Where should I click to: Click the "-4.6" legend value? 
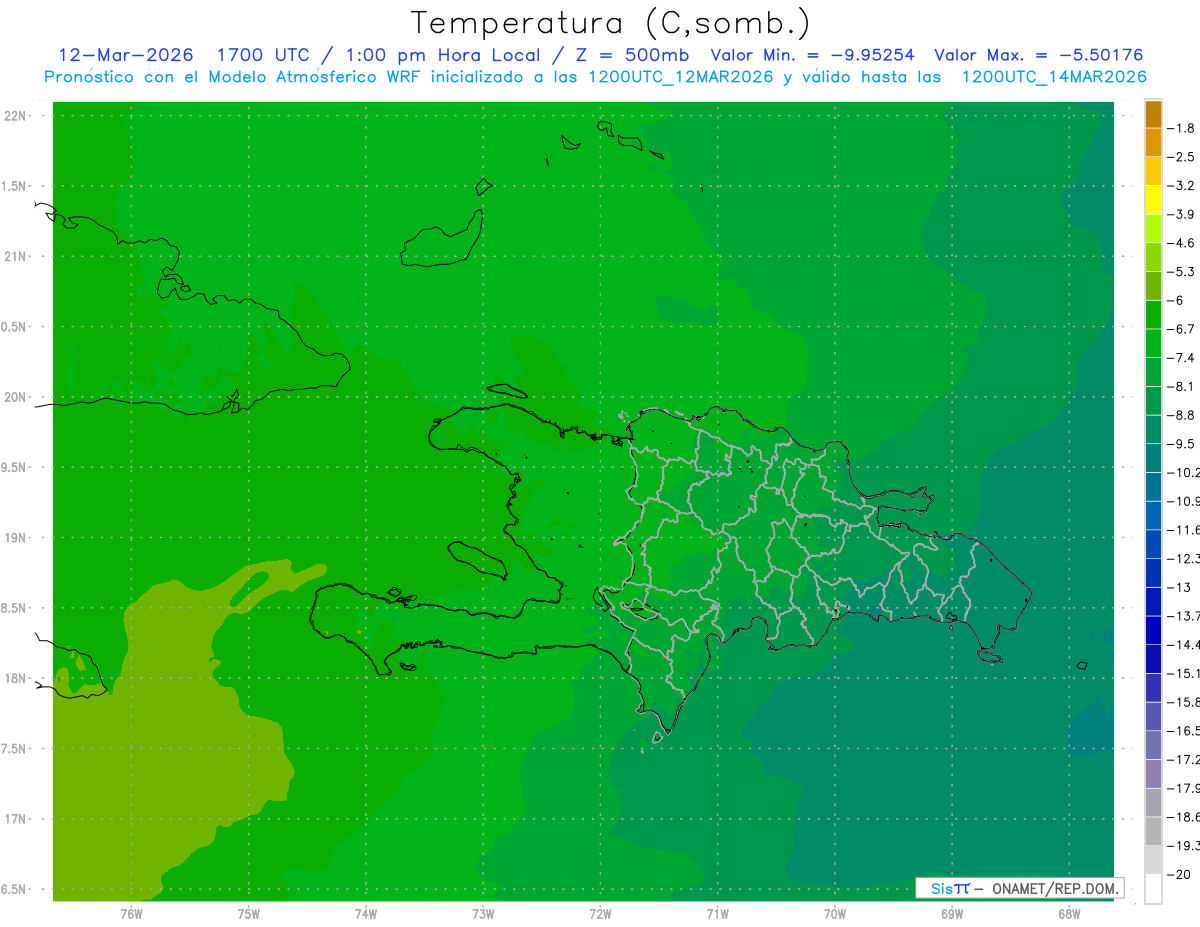[1181, 243]
